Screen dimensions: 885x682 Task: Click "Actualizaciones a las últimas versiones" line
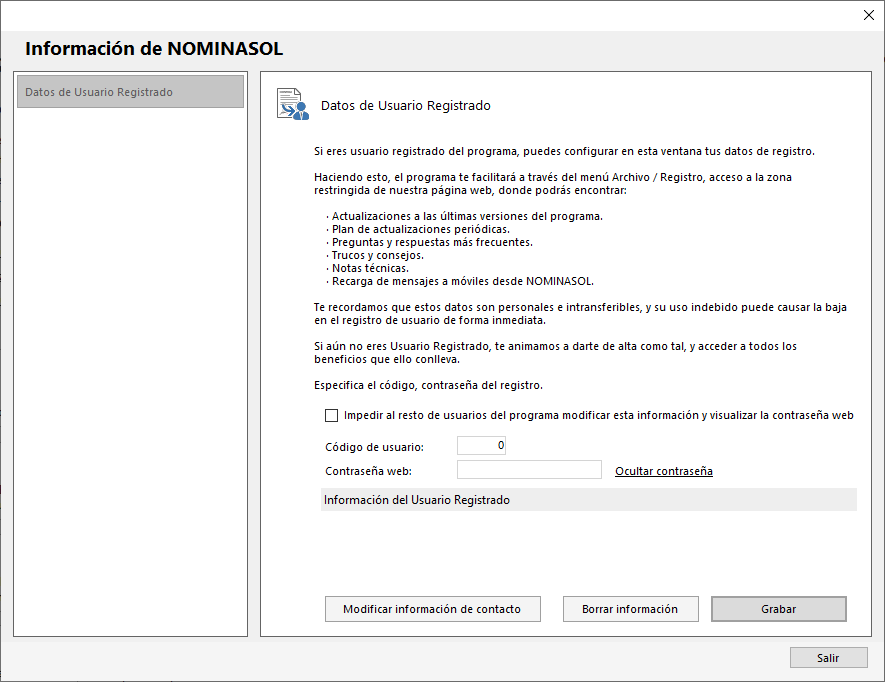467,216
